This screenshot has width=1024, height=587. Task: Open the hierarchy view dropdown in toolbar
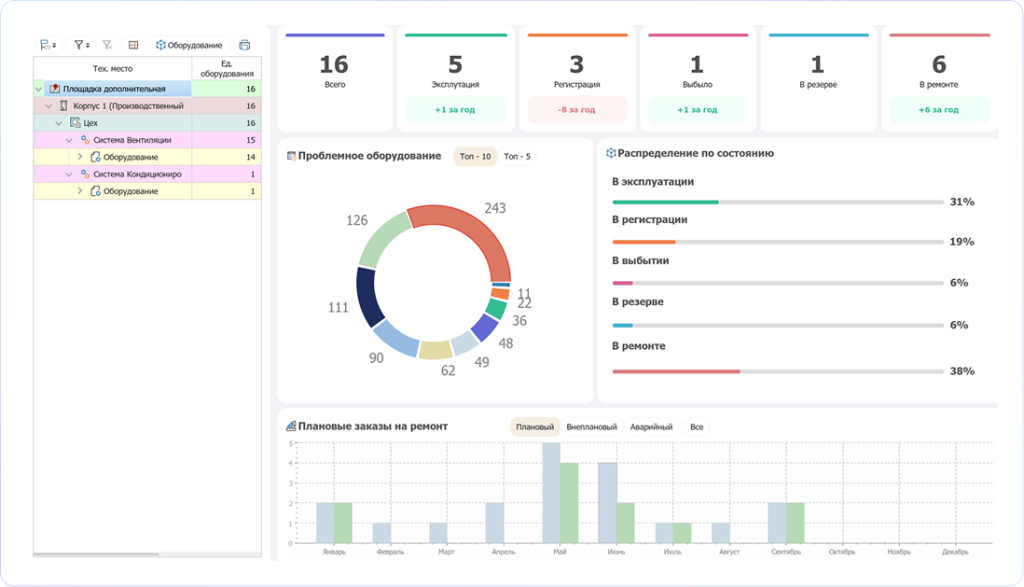48,45
